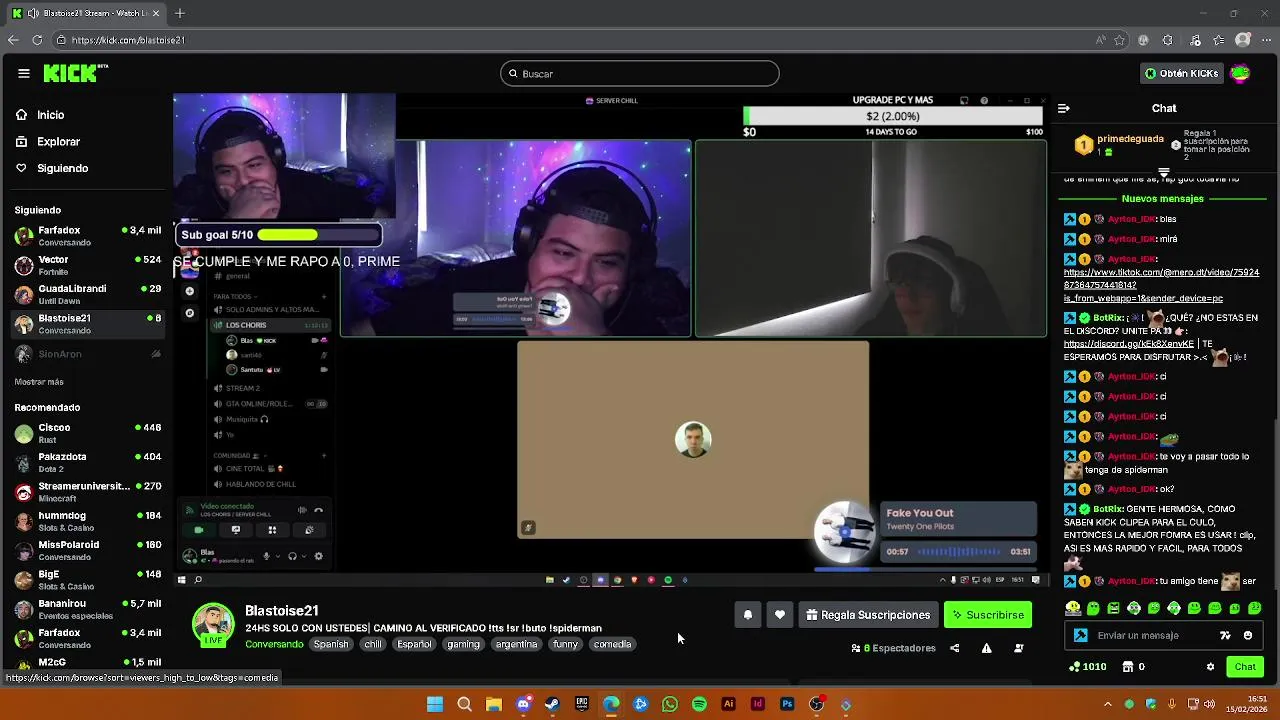Viewport: 1280px width, 720px height.
Task: Favorite this page with the star icon
Action: (x=1119, y=40)
